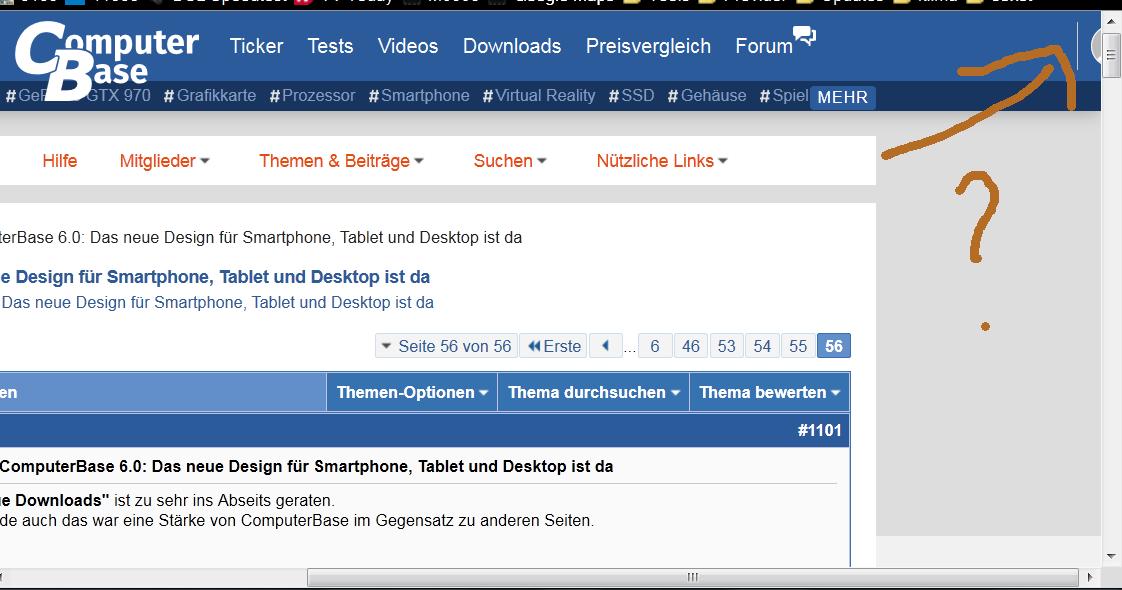1122x590 pixels.
Task: Go to page 55
Action: (x=798, y=346)
